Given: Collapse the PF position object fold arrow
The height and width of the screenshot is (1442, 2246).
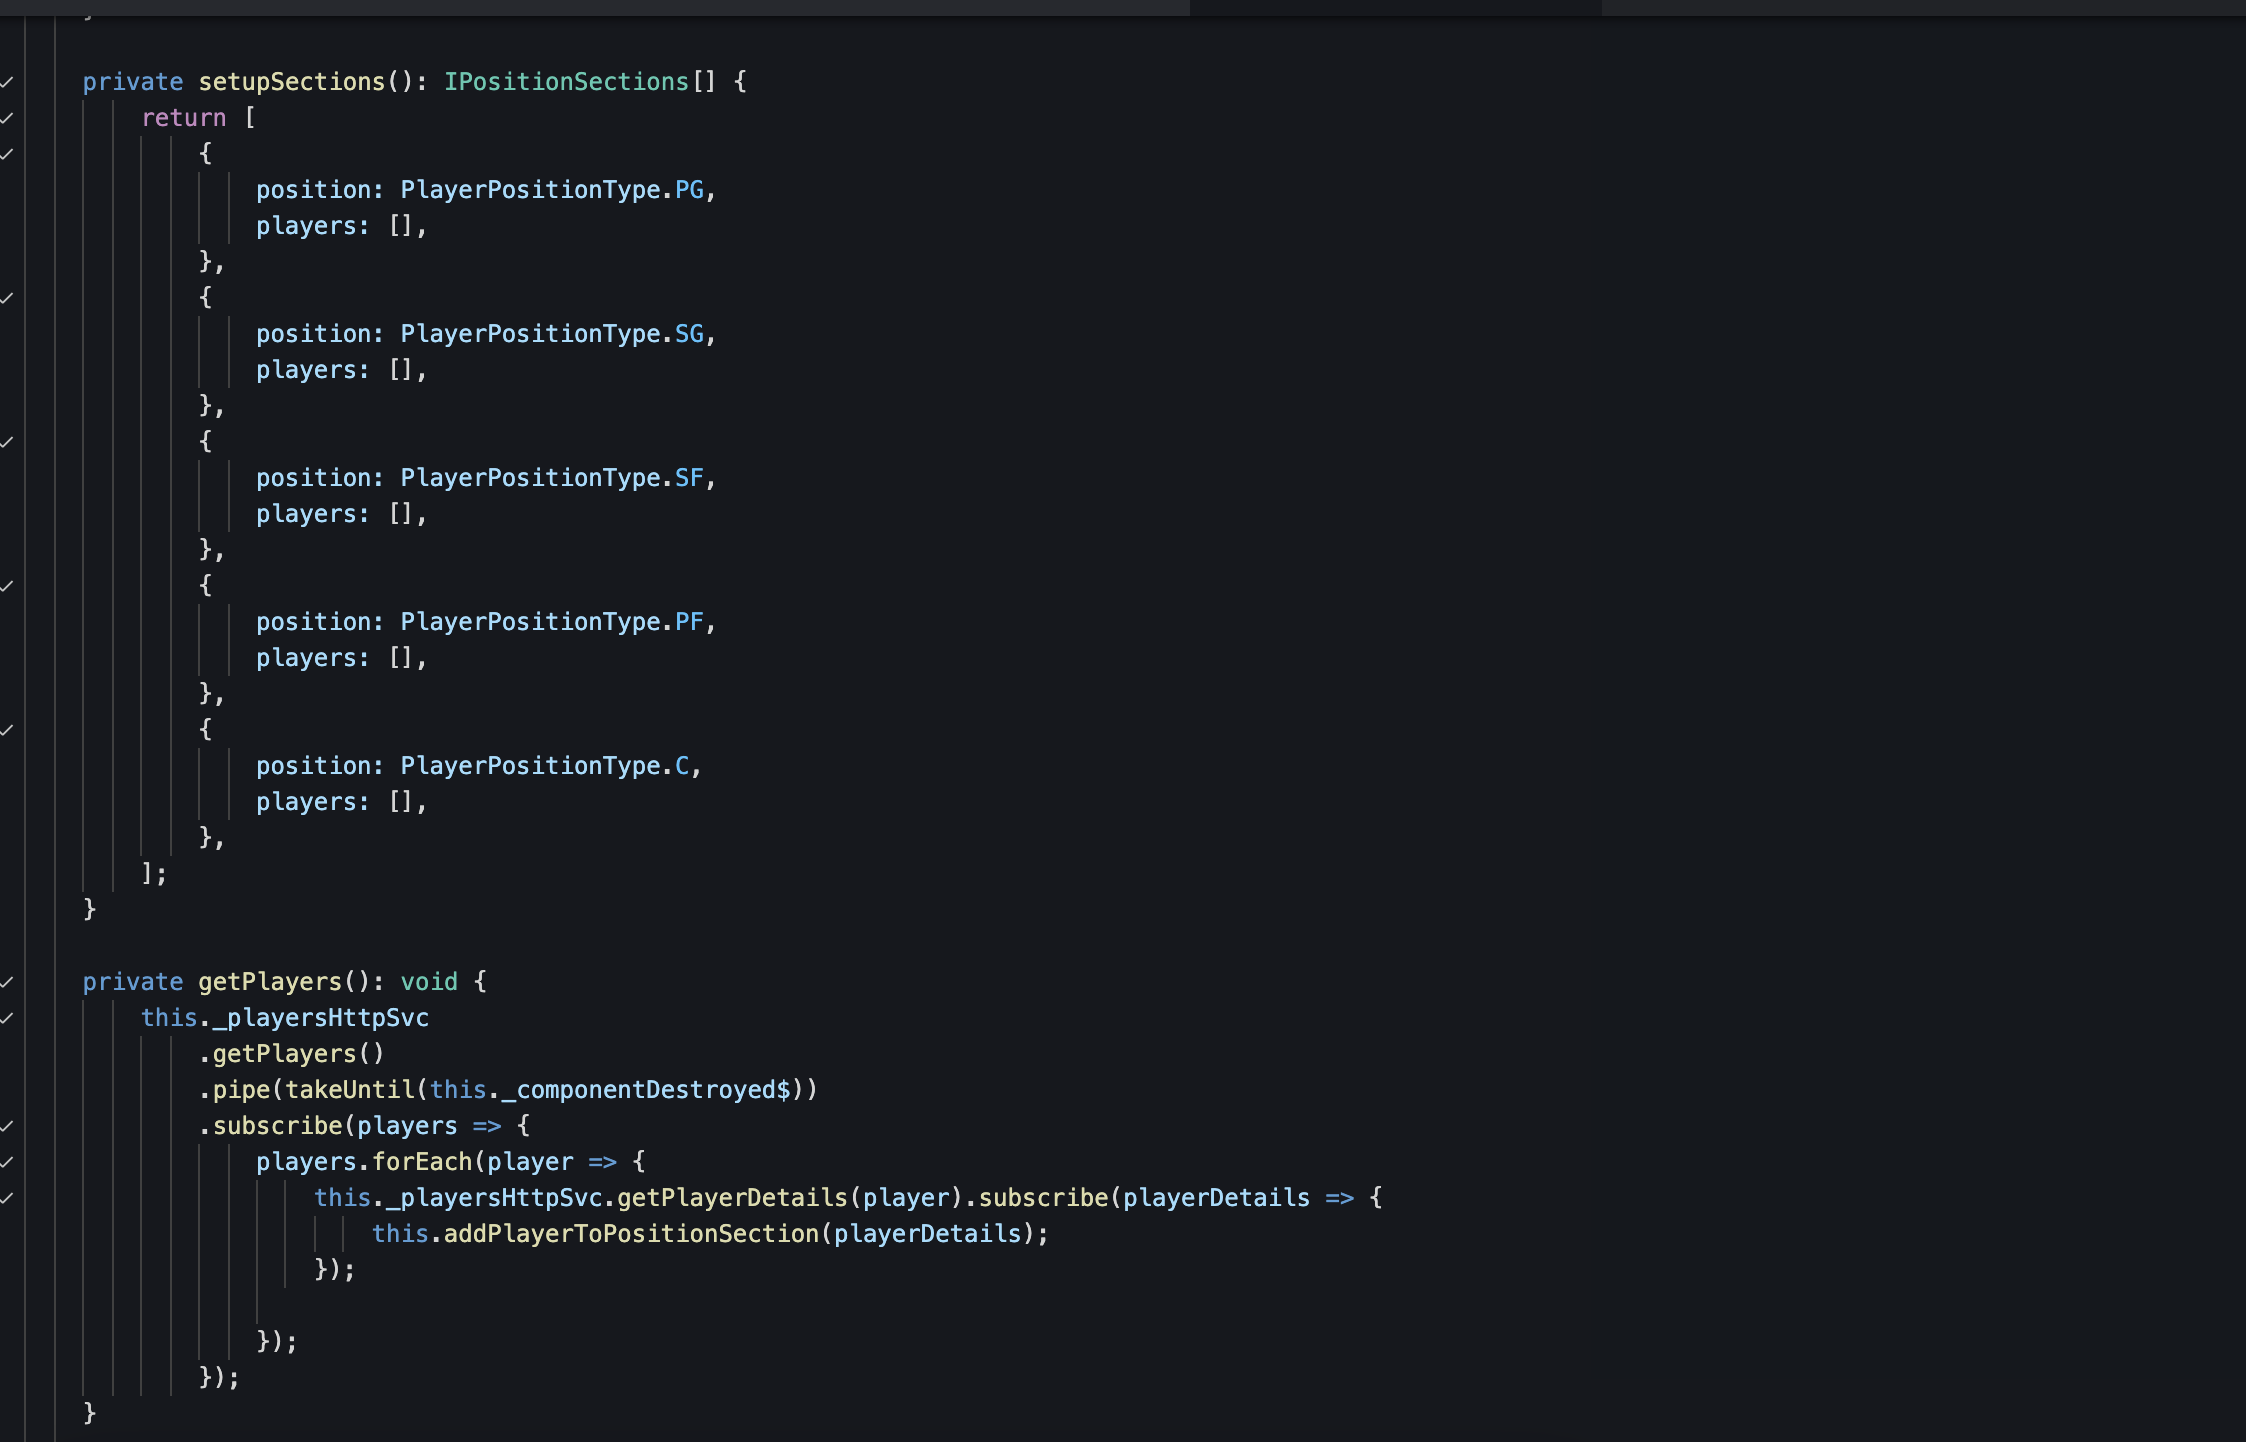Looking at the screenshot, I should tap(7, 586).
